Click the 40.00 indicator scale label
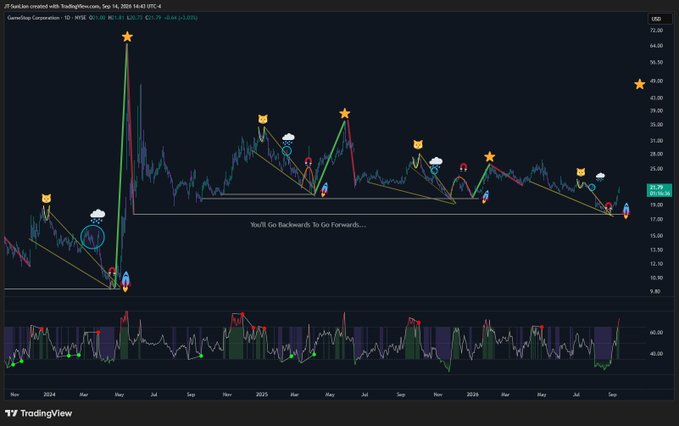The height and width of the screenshot is (426, 679). click(x=656, y=354)
